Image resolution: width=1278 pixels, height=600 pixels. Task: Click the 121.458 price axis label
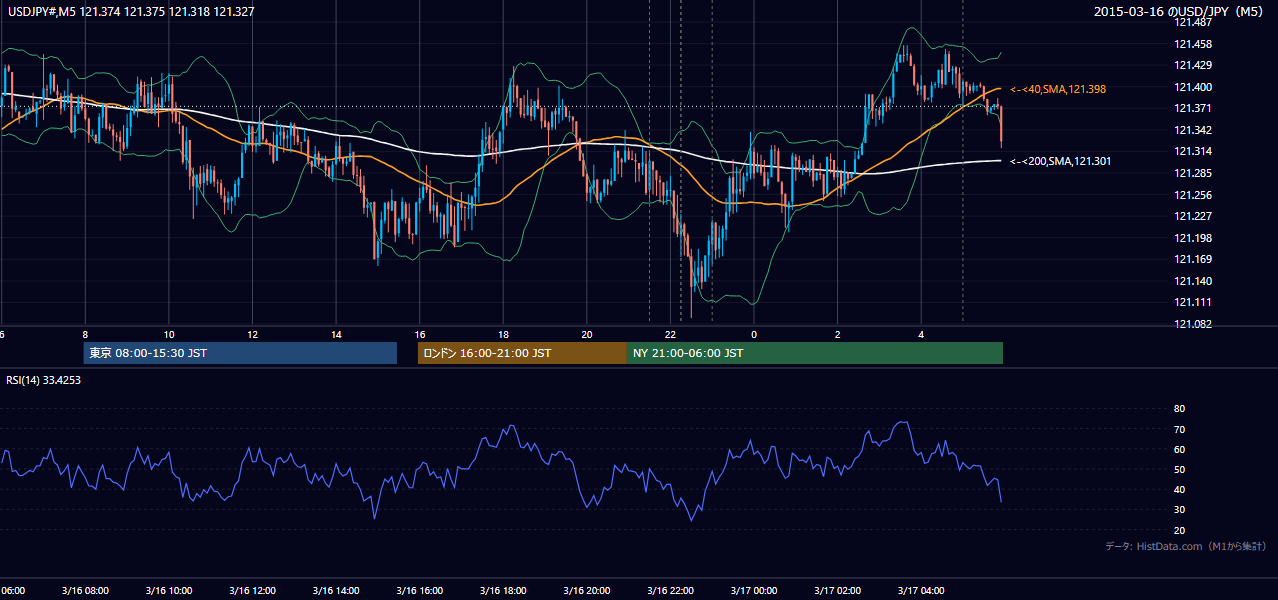pyautogui.click(x=1191, y=44)
